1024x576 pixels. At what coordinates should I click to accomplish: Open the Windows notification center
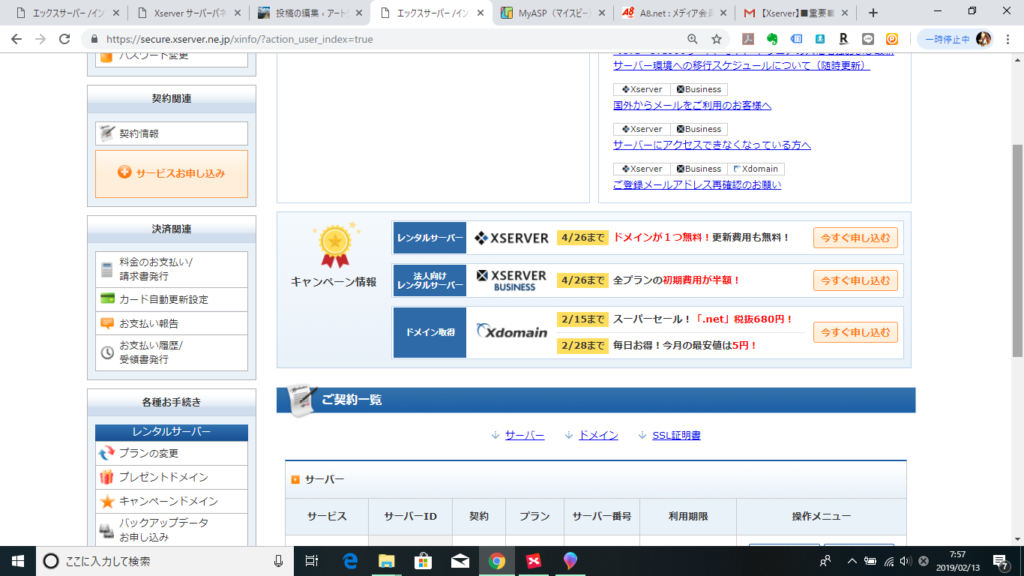(1000, 561)
